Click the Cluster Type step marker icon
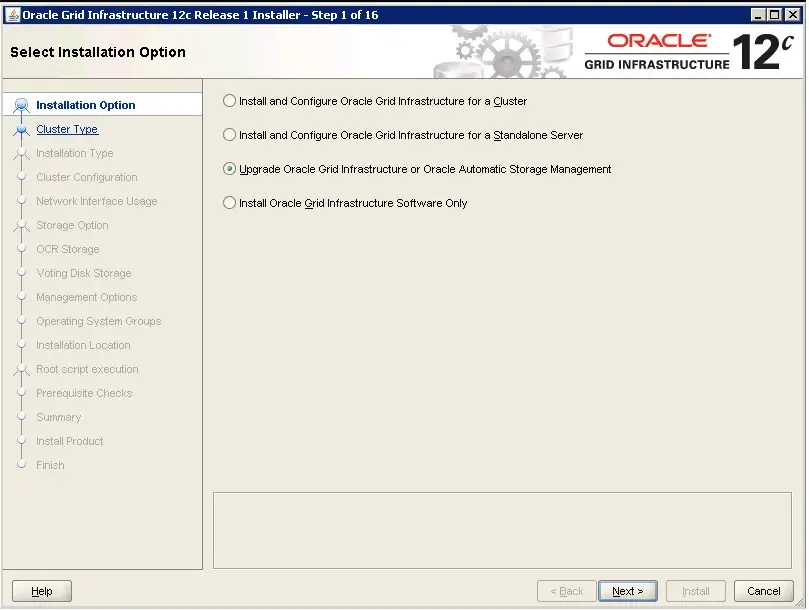The image size is (809, 610). [21, 130]
